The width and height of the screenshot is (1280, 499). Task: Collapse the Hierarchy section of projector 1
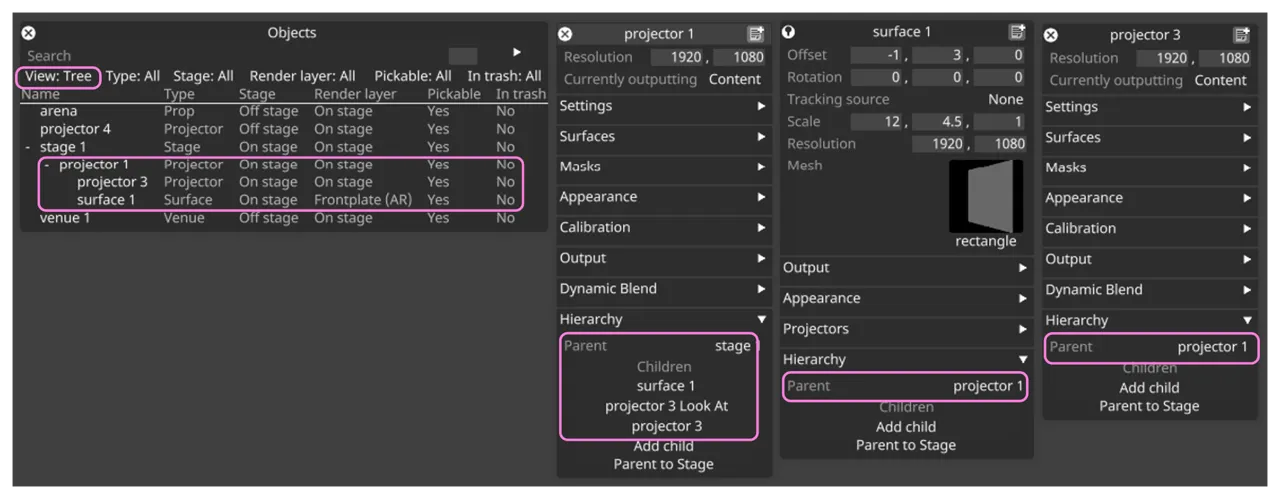(664, 319)
